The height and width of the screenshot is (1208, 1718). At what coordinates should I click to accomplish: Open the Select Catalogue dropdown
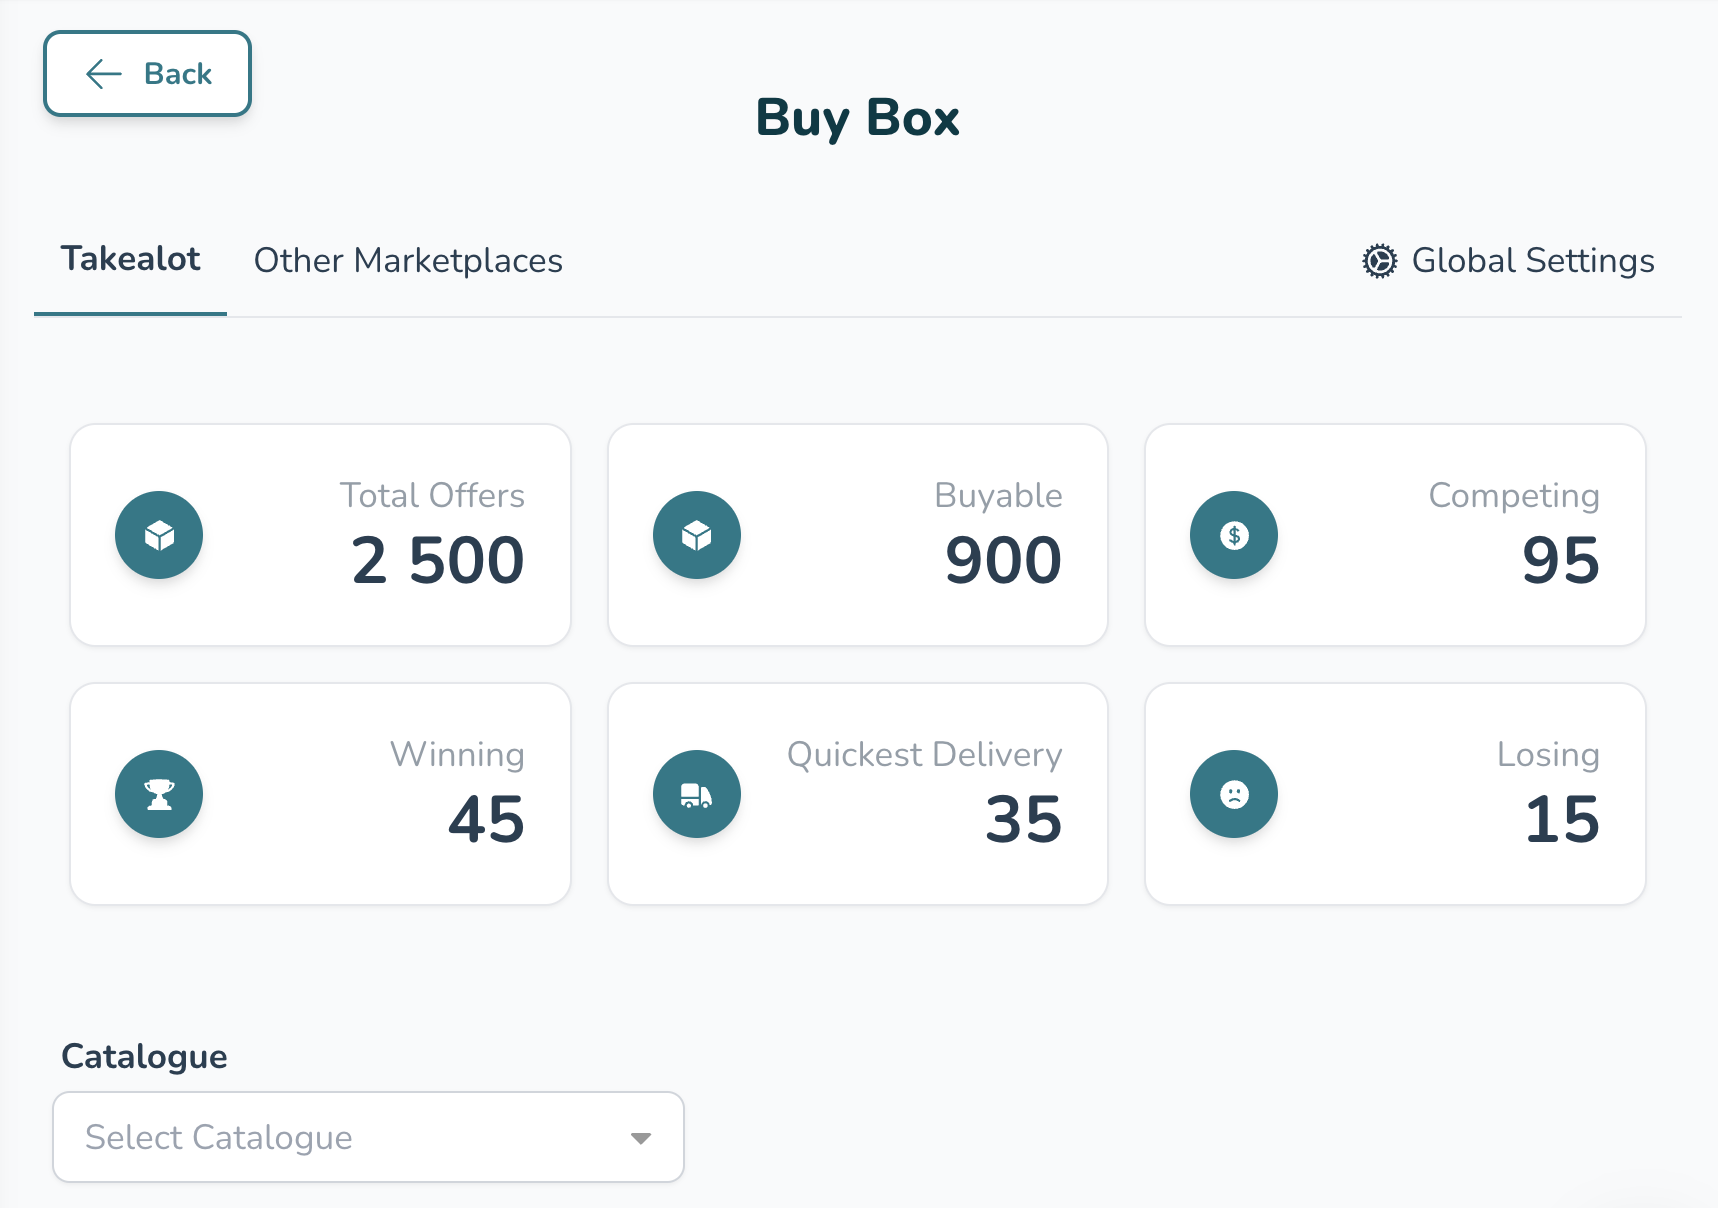[x=368, y=1137]
